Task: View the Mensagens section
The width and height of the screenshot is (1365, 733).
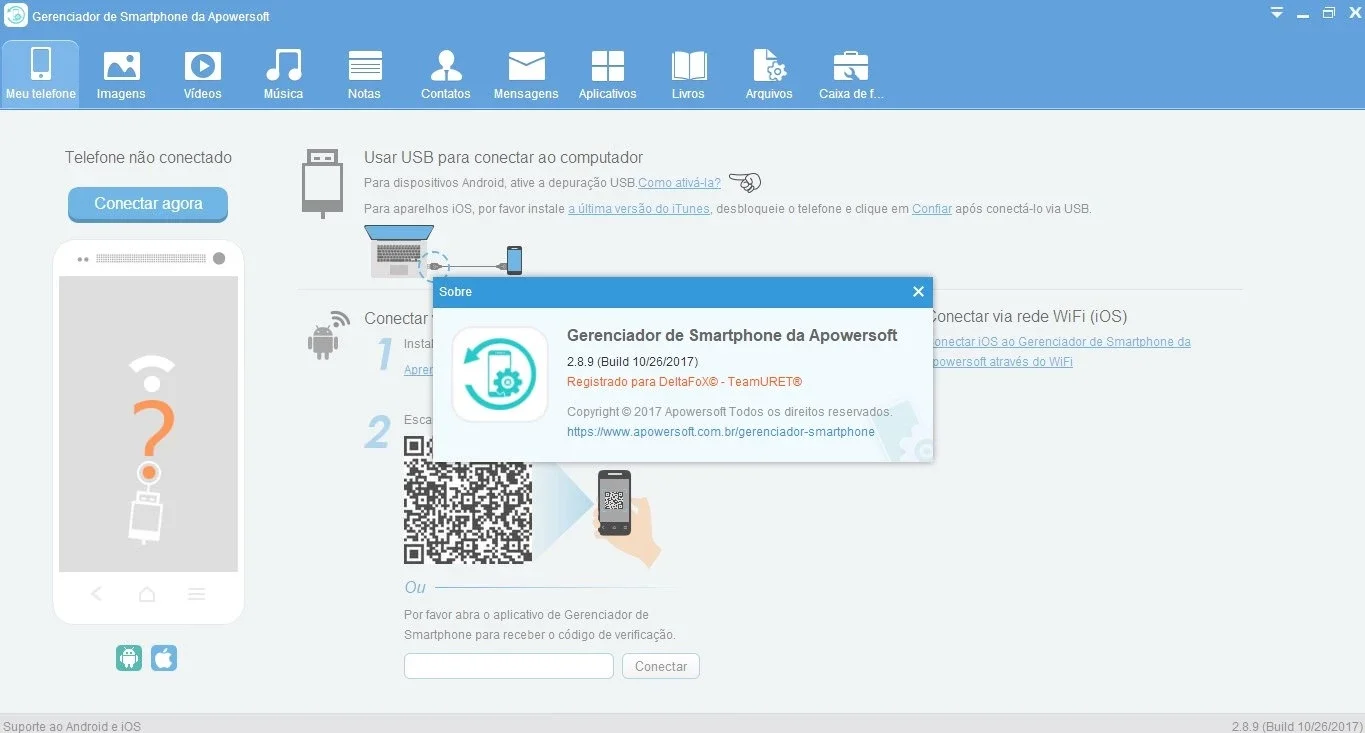Action: click(526, 73)
